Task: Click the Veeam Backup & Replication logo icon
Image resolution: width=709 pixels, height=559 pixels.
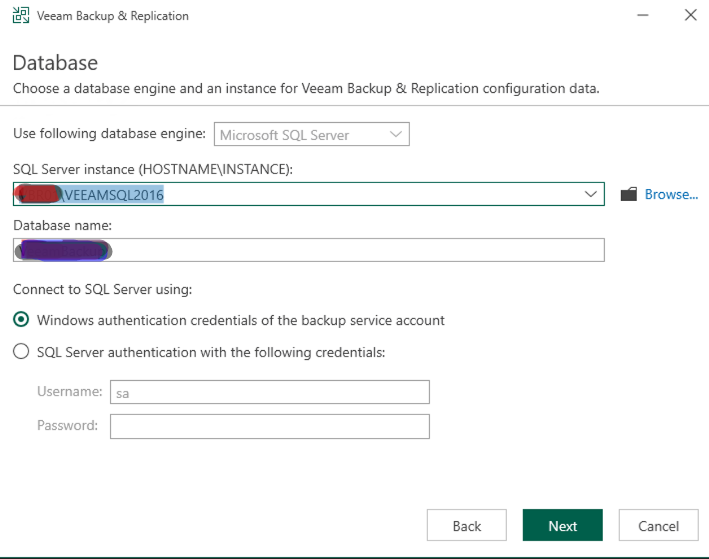Action: point(21,15)
